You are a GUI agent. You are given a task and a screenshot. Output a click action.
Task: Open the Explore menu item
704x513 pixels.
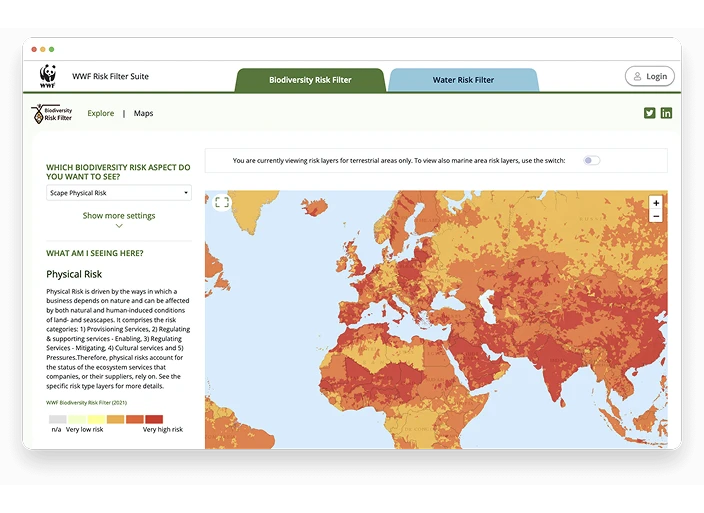coord(101,113)
